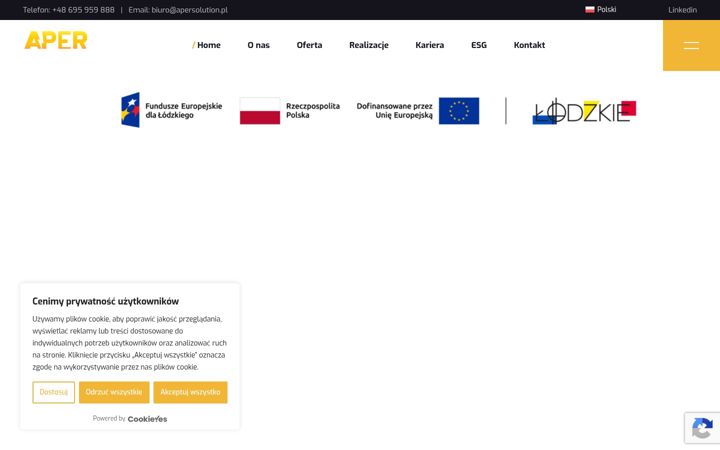Open the ESG menu item
720x450 pixels.
pos(478,45)
